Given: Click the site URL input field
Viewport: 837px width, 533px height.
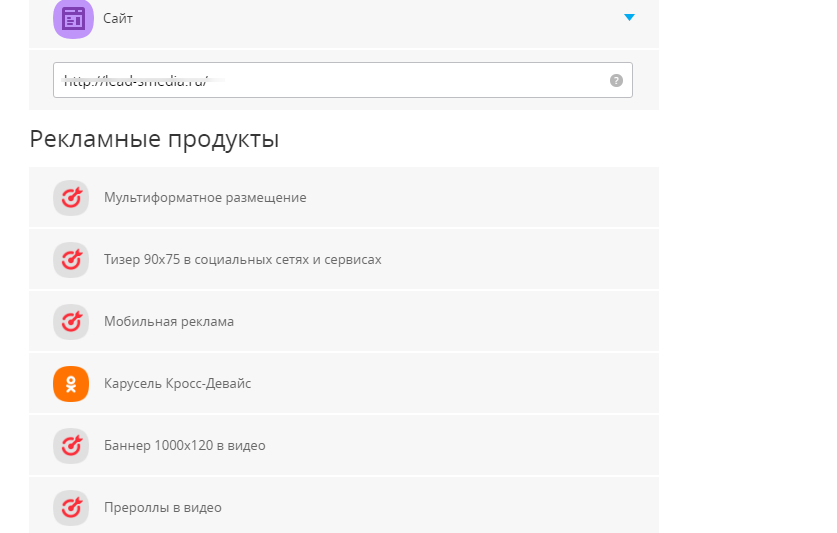Looking at the screenshot, I should 343,80.
